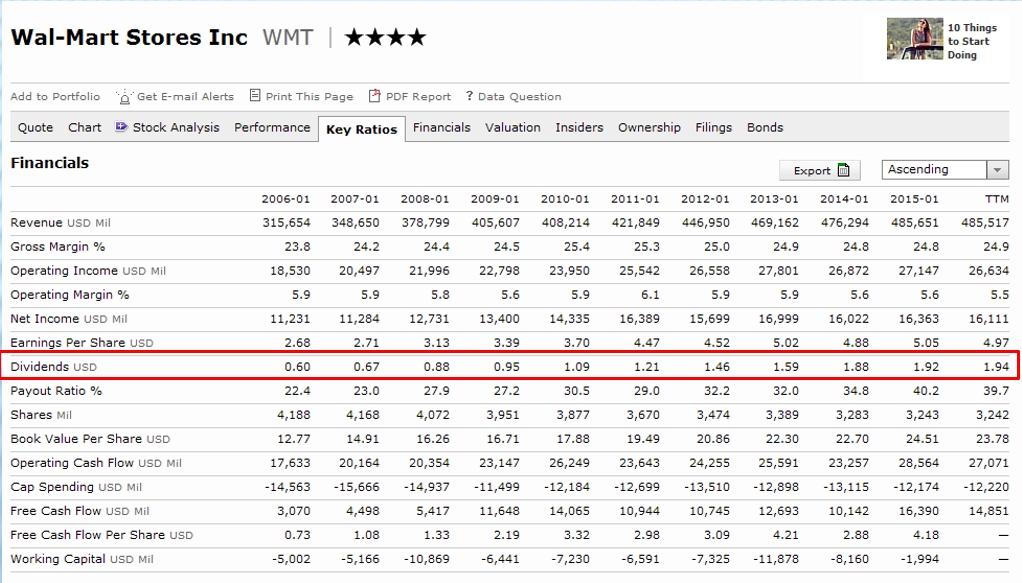Click the Ascending dropdown arrow
The width and height of the screenshot is (1022, 583).
(997, 170)
